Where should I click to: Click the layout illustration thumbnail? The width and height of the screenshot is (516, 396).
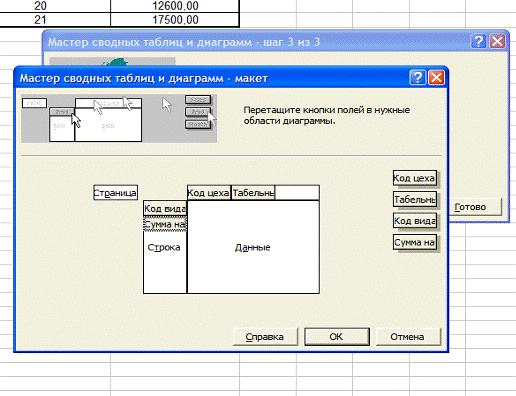tap(119, 118)
